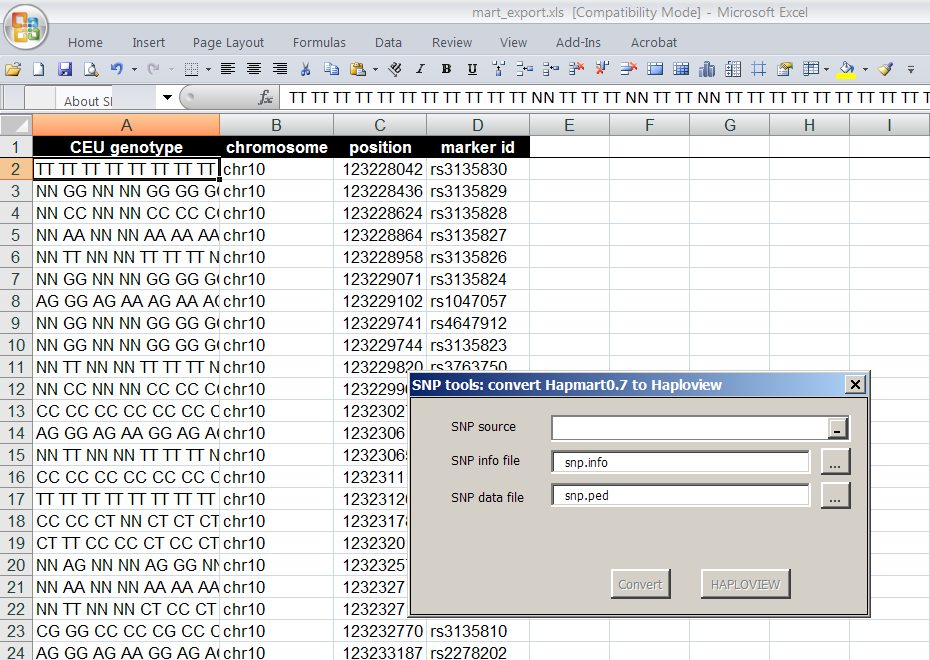Click the SNP source input field
This screenshot has width=930, height=660.
[690, 428]
